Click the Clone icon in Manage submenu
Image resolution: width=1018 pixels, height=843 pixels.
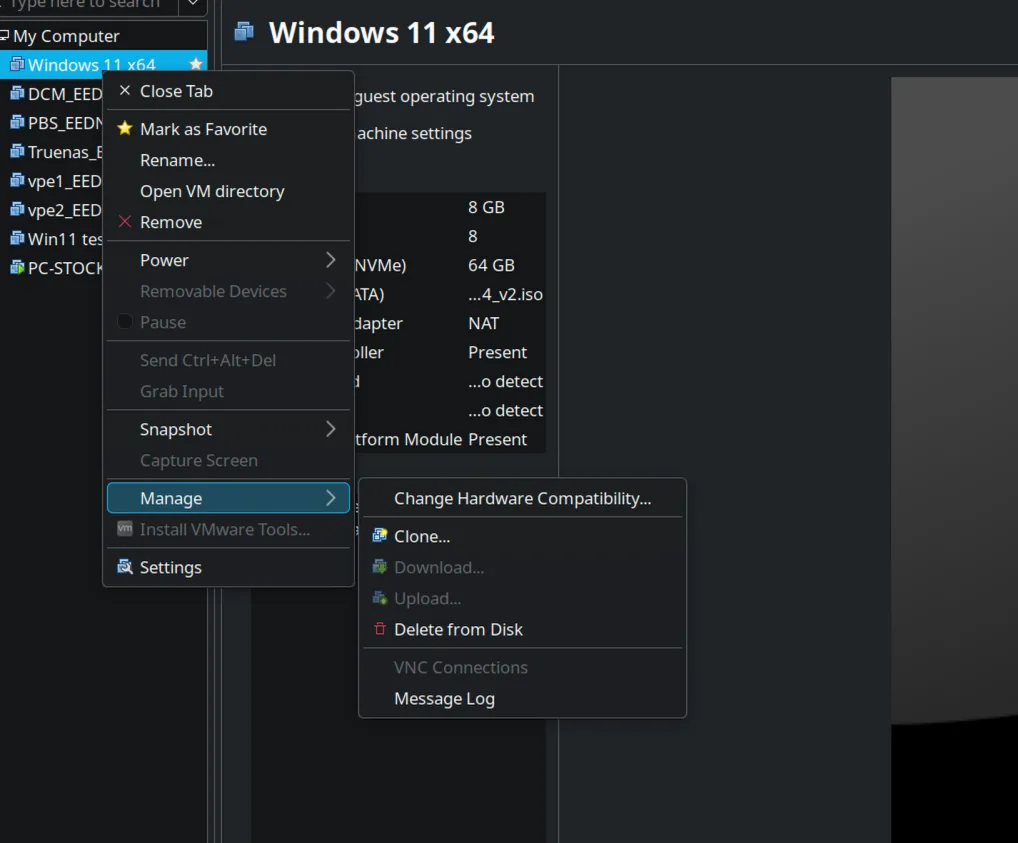[380, 536]
